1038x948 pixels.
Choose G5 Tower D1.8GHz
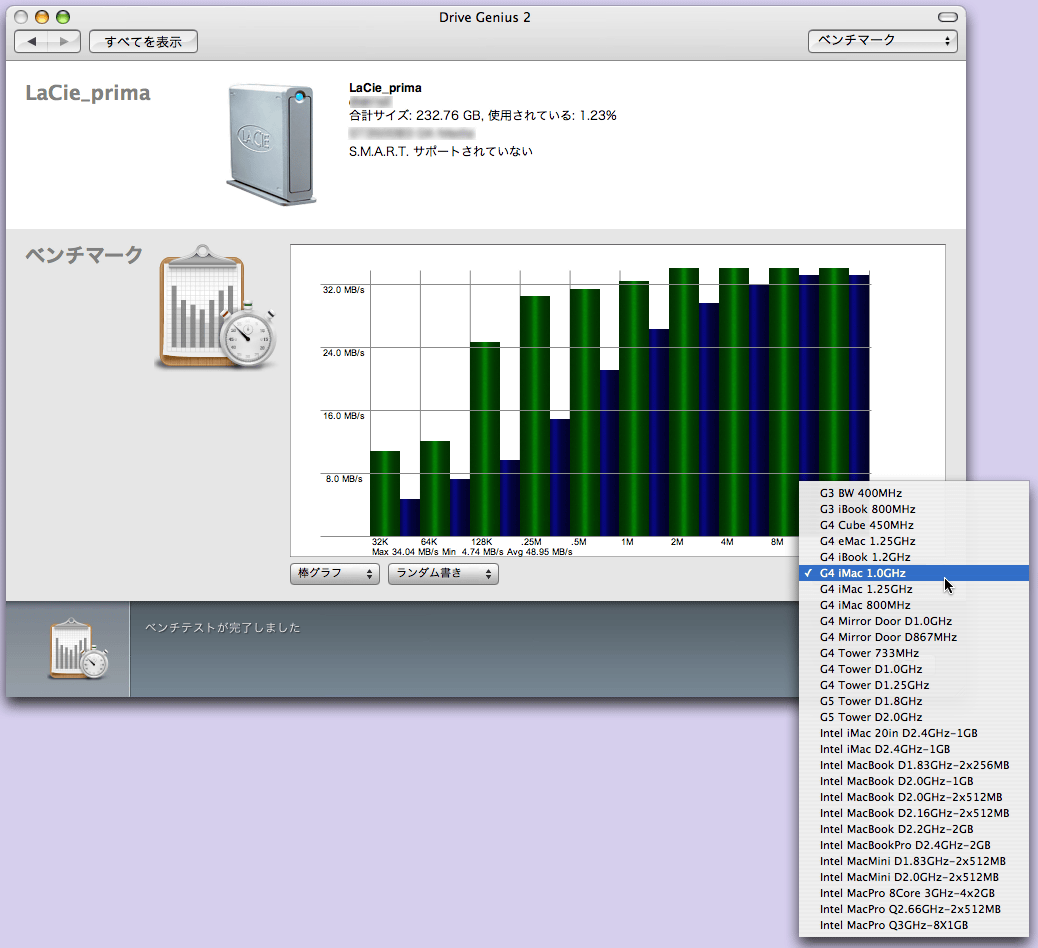click(914, 701)
